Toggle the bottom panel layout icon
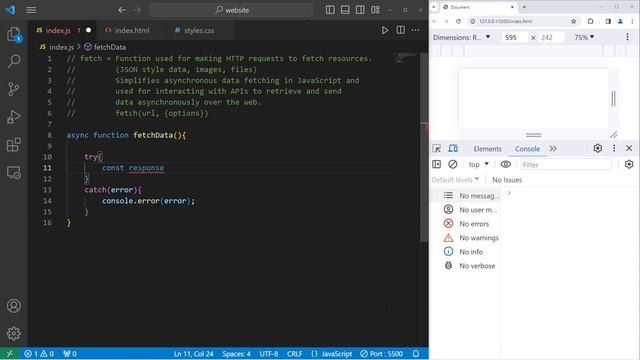 tap(345, 10)
